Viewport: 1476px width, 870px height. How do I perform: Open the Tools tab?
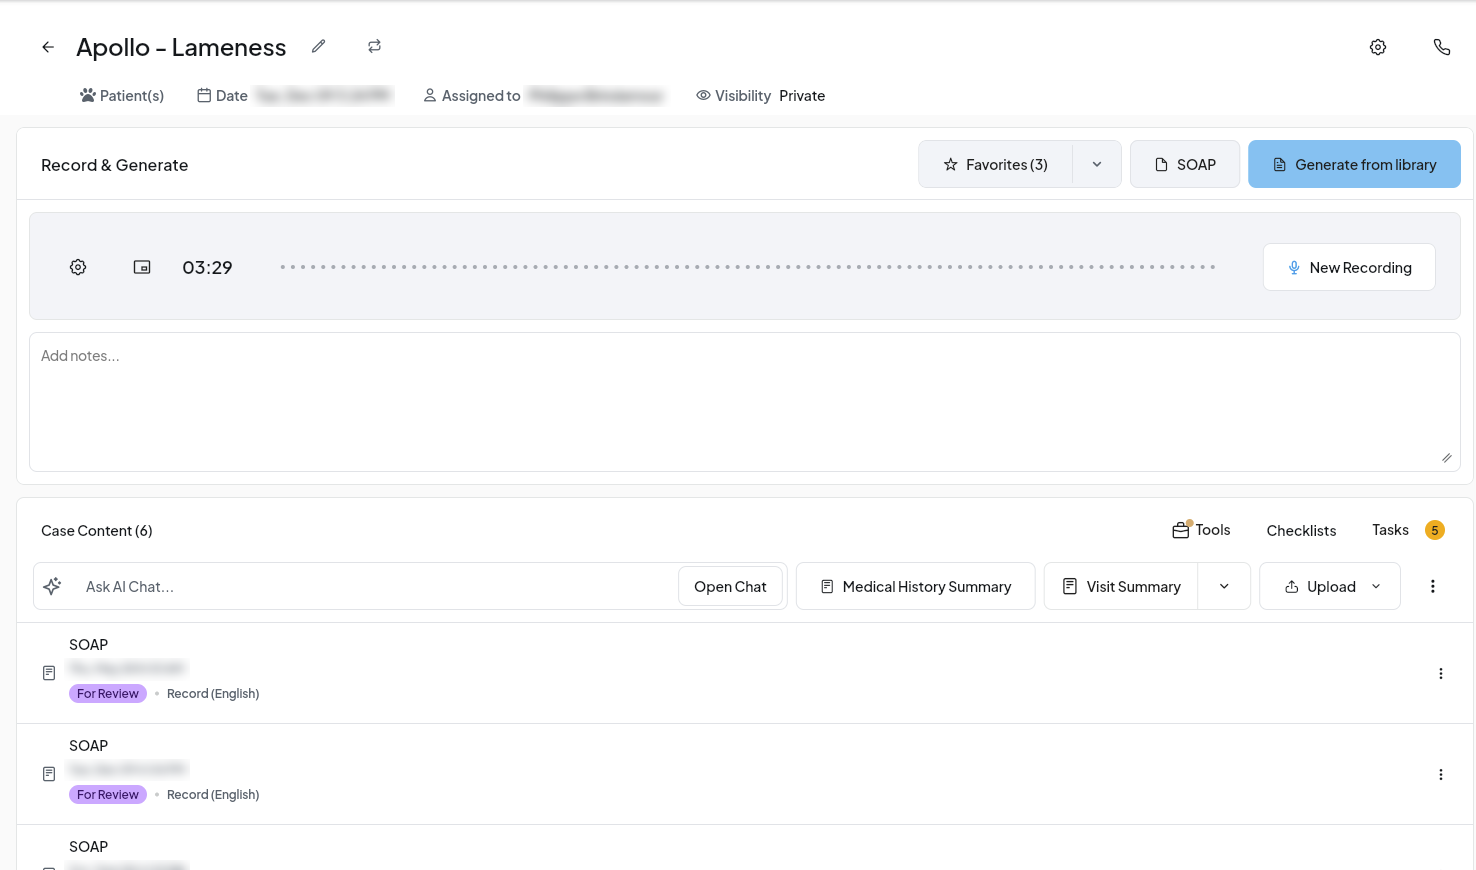pyautogui.click(x=1202, y=530)
